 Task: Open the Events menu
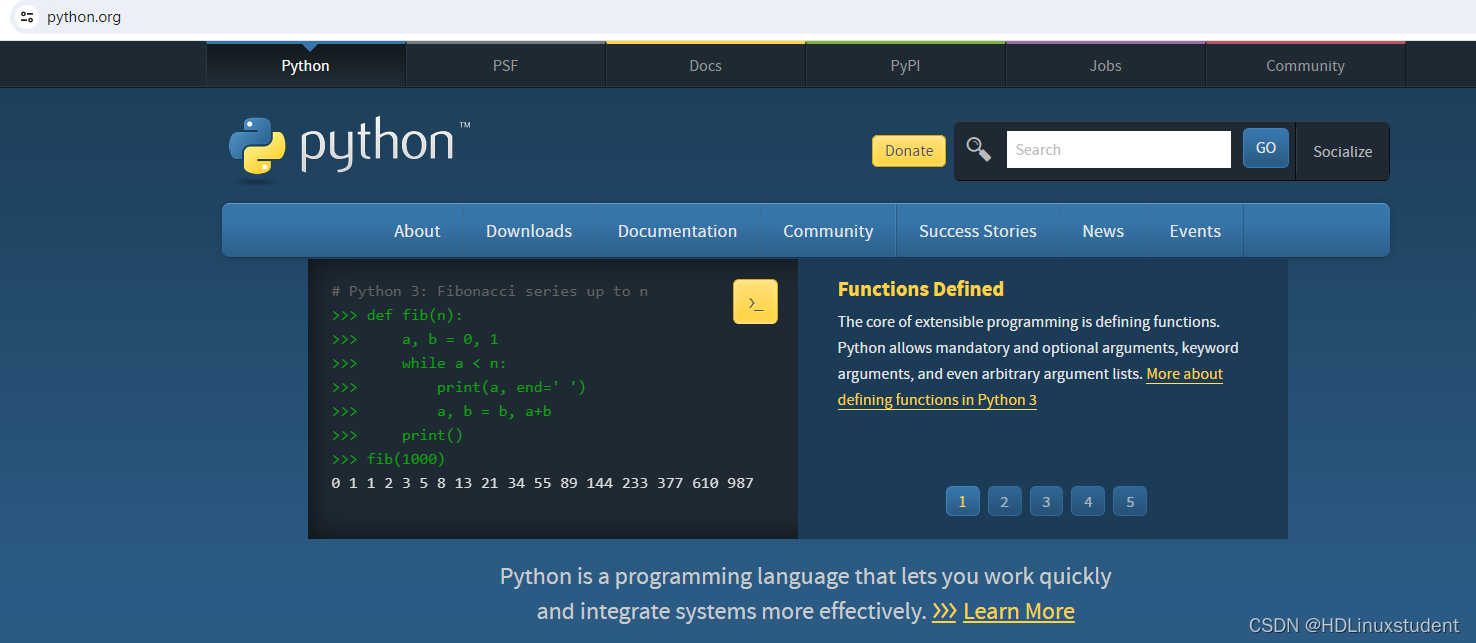tap(1195, 231)
